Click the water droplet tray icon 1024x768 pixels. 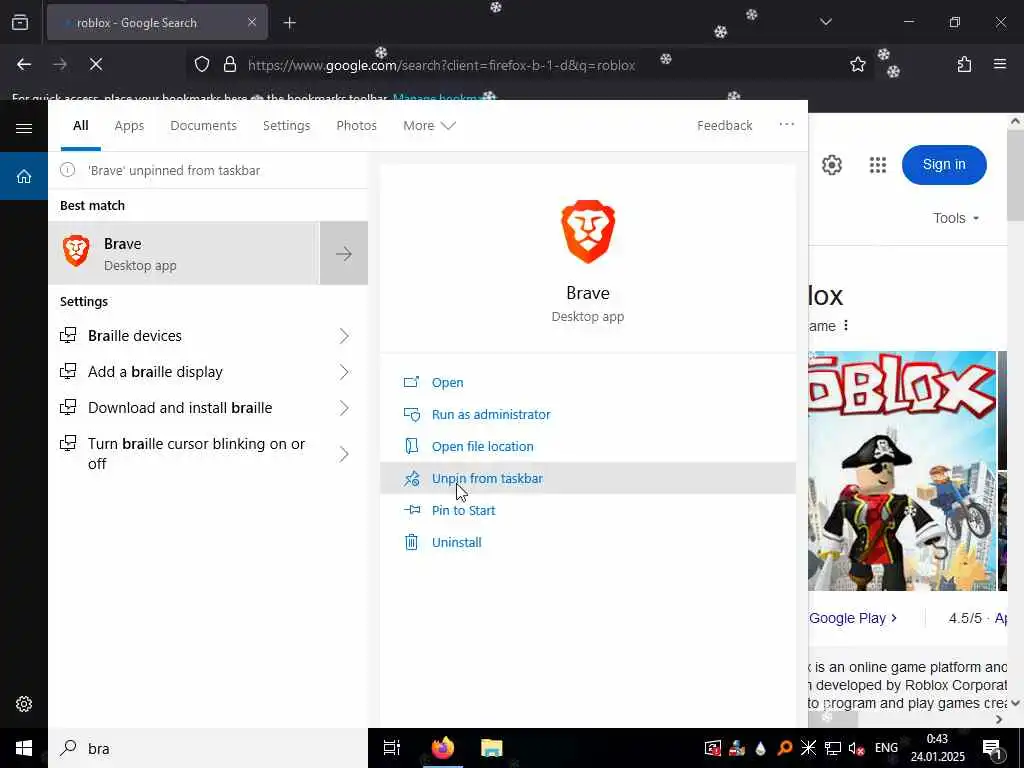point(761,748)
